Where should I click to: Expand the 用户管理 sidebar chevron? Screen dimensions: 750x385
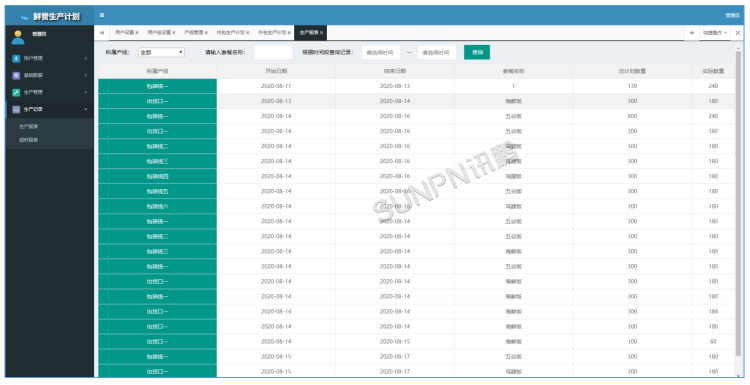86,58
